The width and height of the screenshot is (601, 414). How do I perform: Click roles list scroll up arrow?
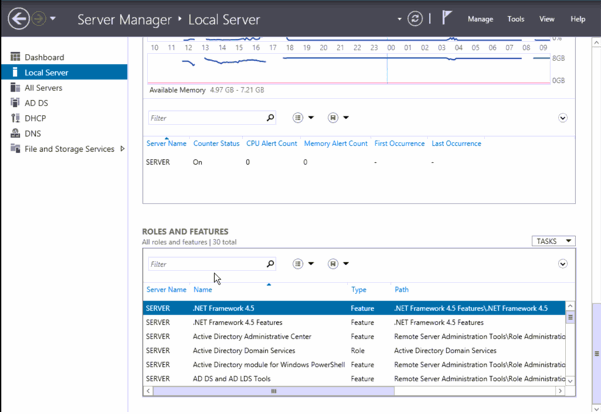(570, 306)
